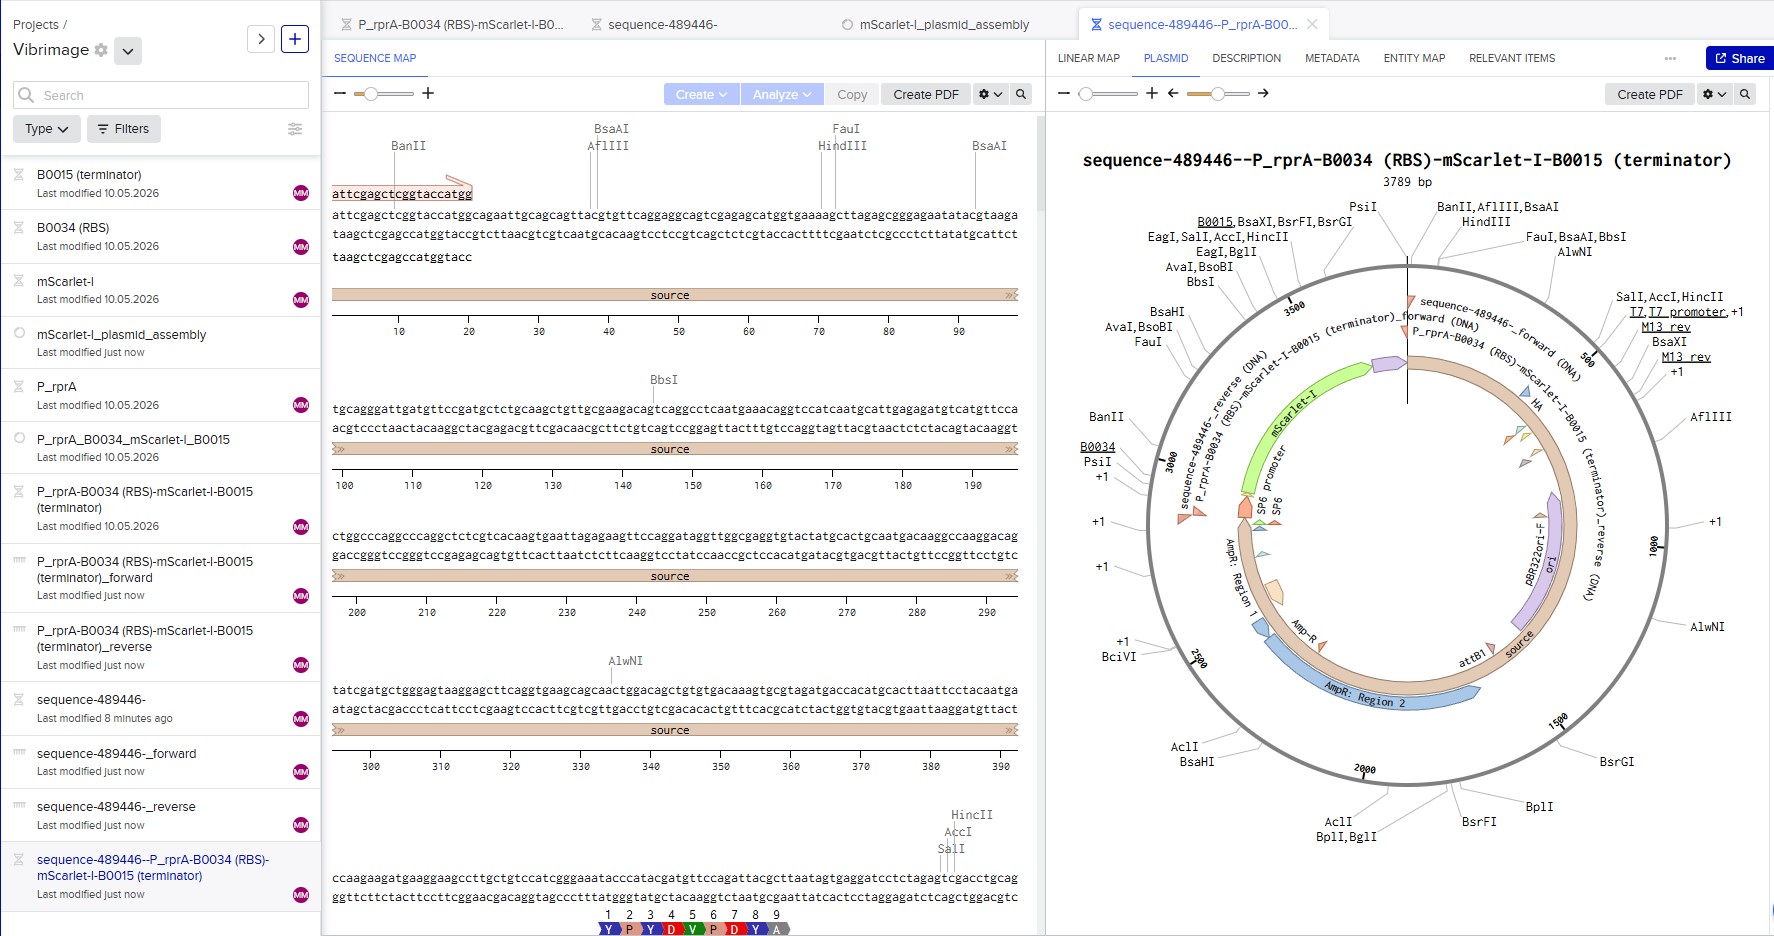This screenshot has width=1774, height=936.
Task: Expand the Type filter dropdown
Action: [47, 129]
